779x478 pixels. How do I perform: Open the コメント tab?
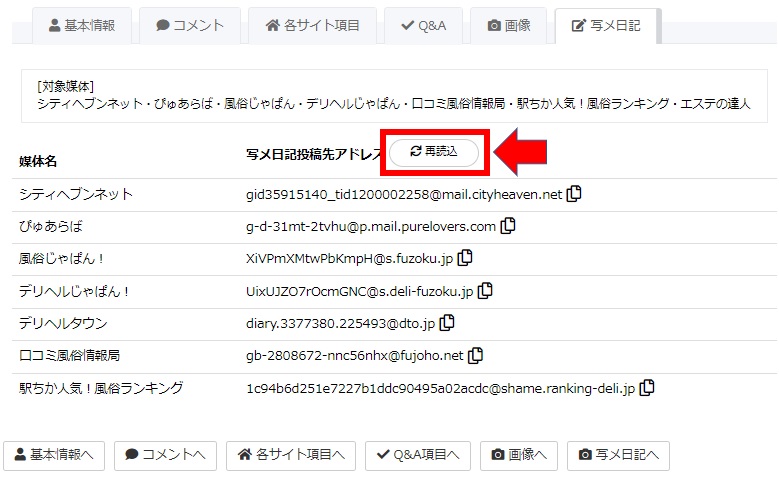click(190, 25)
